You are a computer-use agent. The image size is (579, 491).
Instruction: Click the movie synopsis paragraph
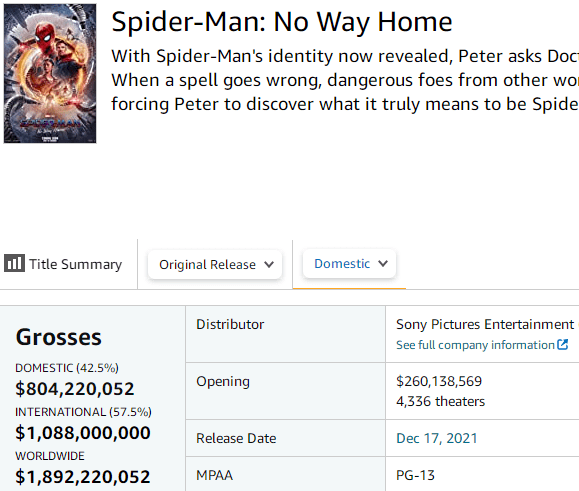click(345, 80)
